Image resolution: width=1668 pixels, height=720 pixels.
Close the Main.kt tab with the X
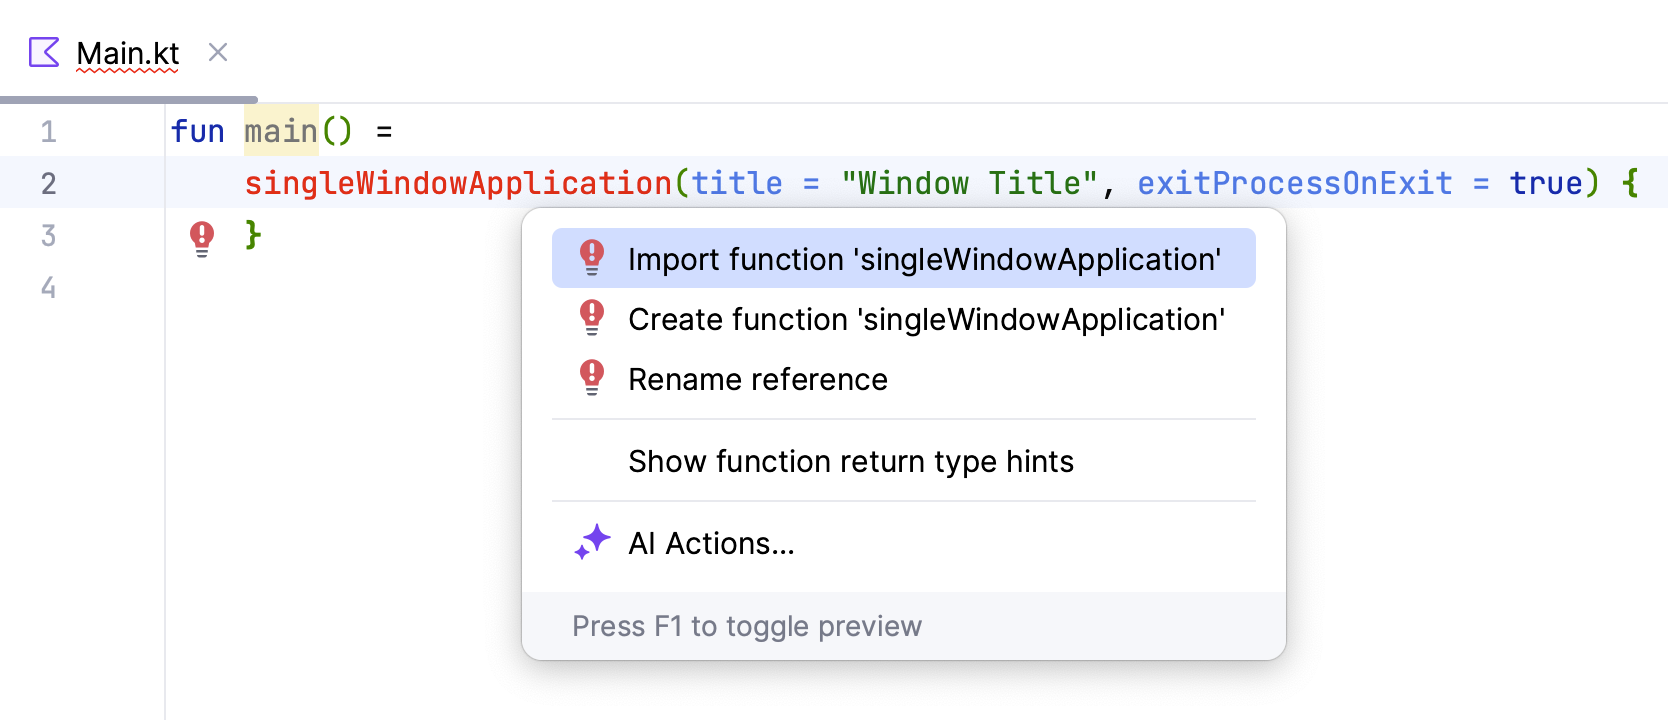217,52
